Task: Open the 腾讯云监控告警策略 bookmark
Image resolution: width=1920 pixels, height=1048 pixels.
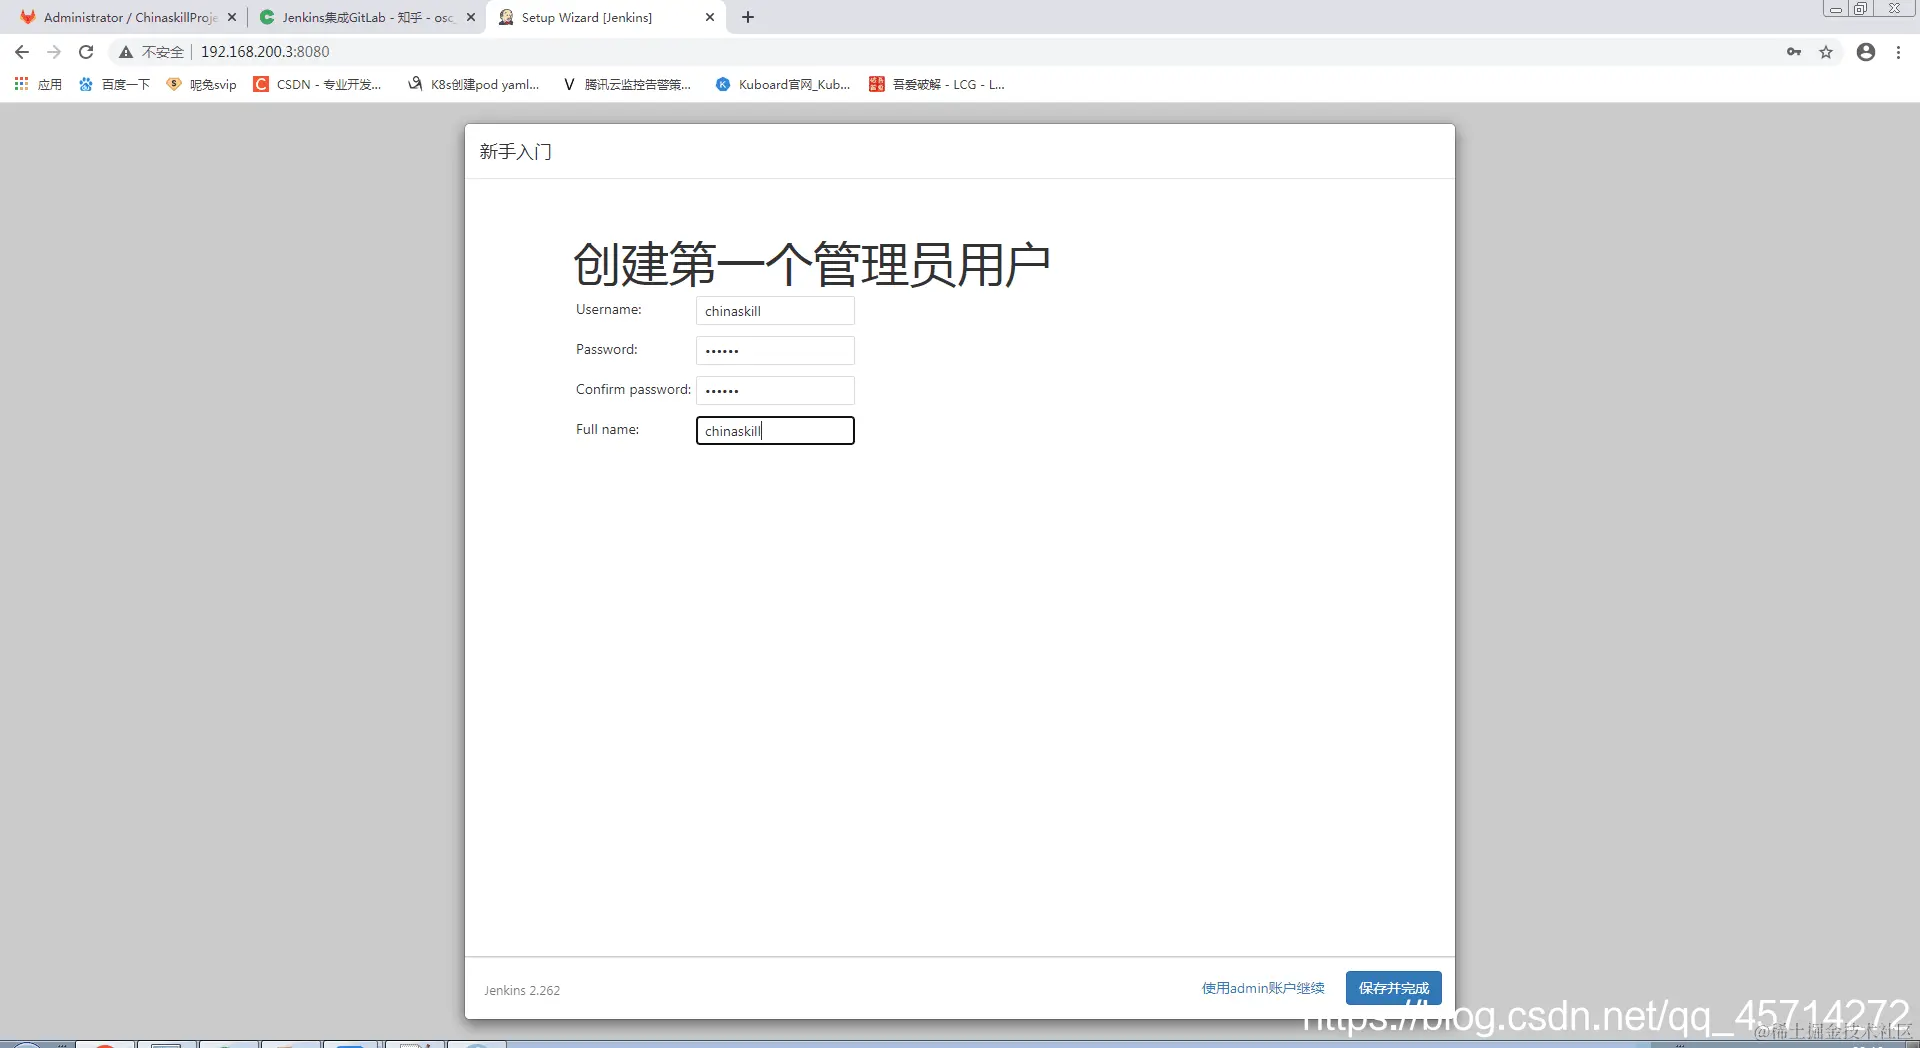Action: pyautogui.click(x=626, y=84)
